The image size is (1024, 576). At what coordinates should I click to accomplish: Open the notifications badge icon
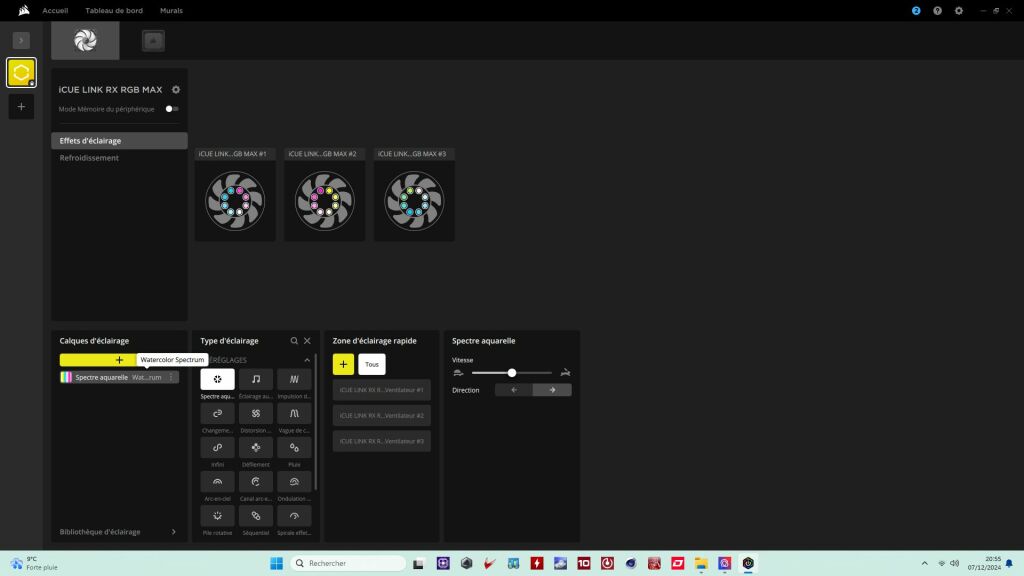pos(916,10)
